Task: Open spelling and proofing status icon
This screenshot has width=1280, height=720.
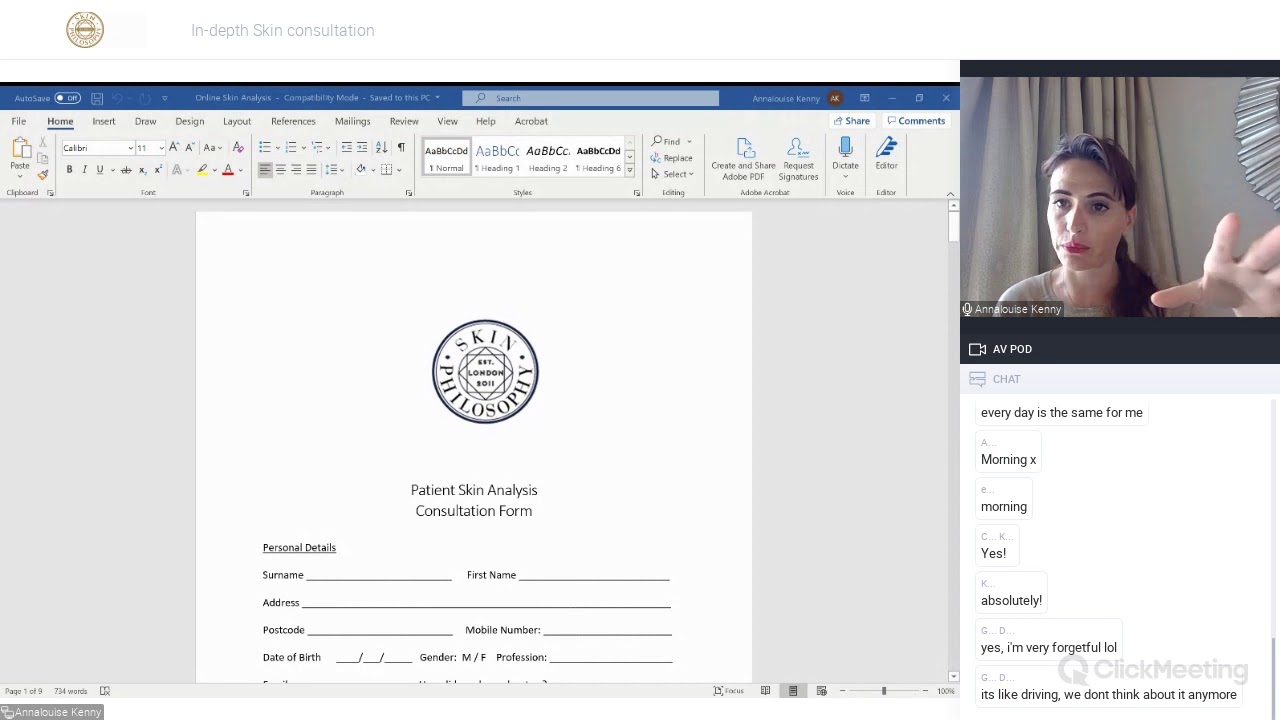Action: click(105, 691)
